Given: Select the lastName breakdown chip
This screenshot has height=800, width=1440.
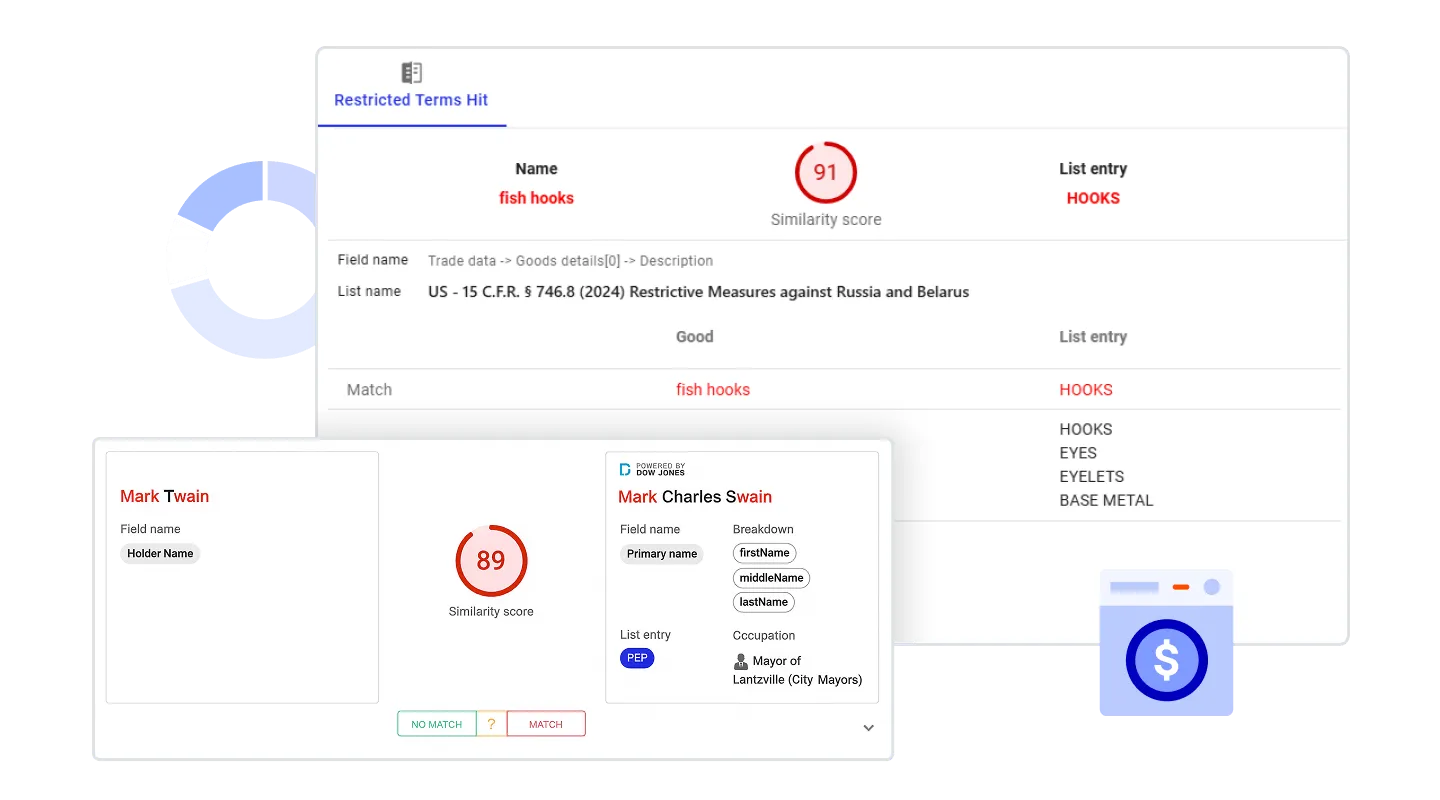Looking at the screenshot, I should tap(764, 602).
